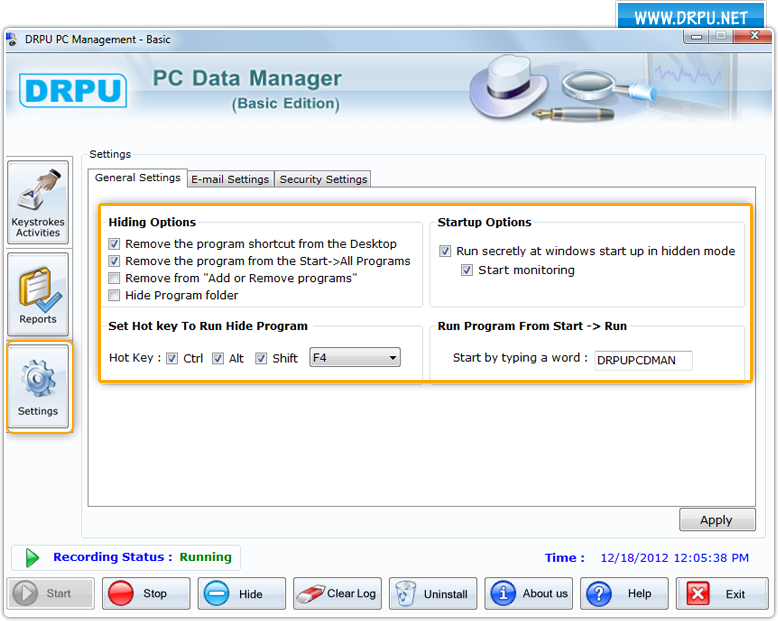Click the WWW.DRPU.NET banner link
This screenshot has width=778, height=621.
(691, 18)
